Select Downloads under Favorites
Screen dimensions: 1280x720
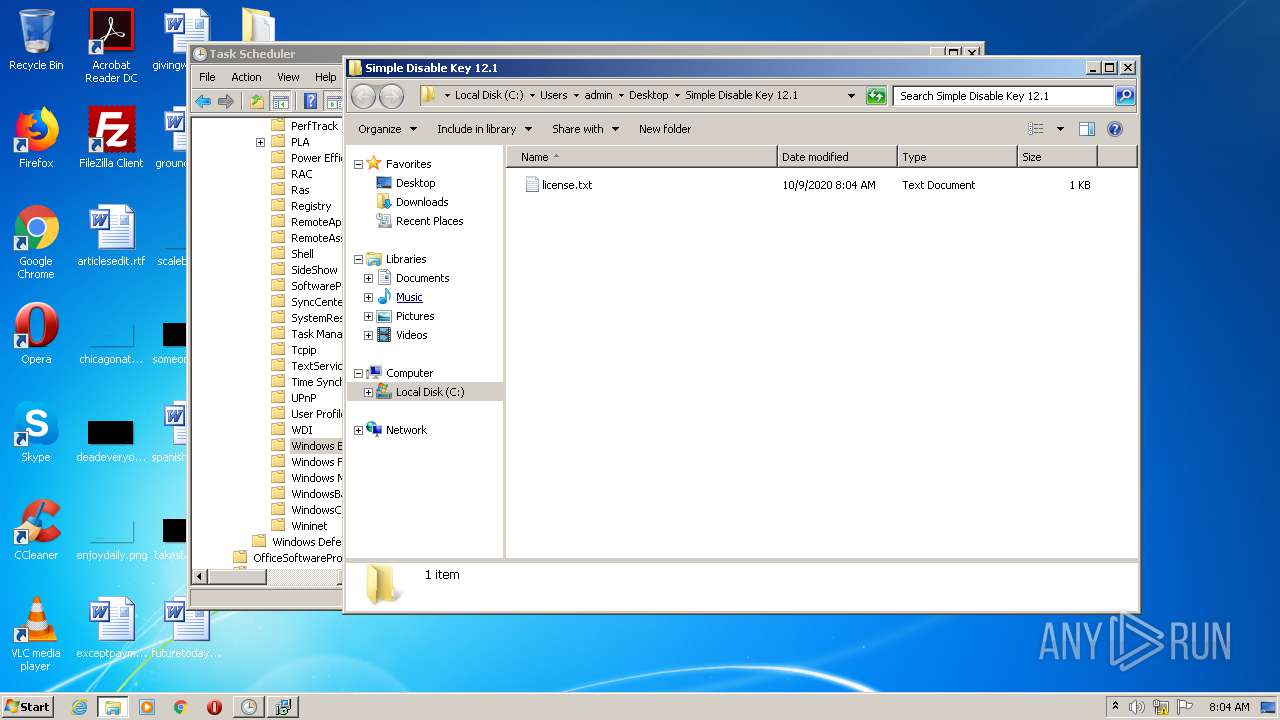pyautogui.click(x=421, y=202)
